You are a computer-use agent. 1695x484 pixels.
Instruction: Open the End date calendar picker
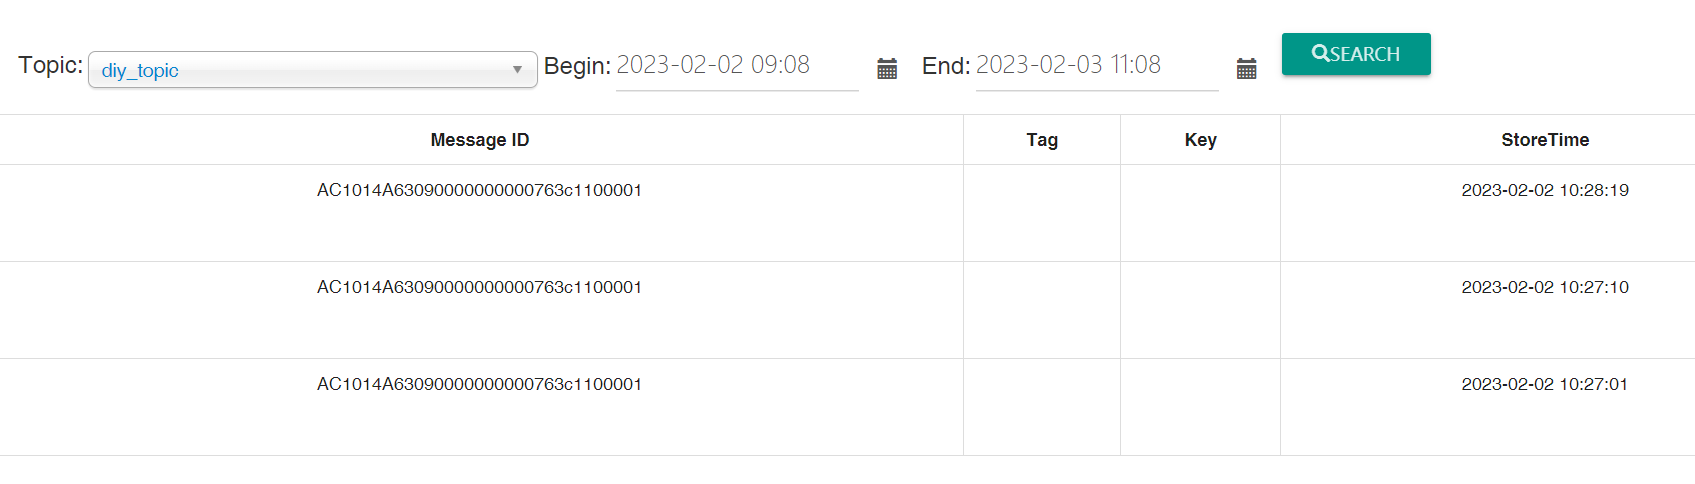pos(1246,68)
